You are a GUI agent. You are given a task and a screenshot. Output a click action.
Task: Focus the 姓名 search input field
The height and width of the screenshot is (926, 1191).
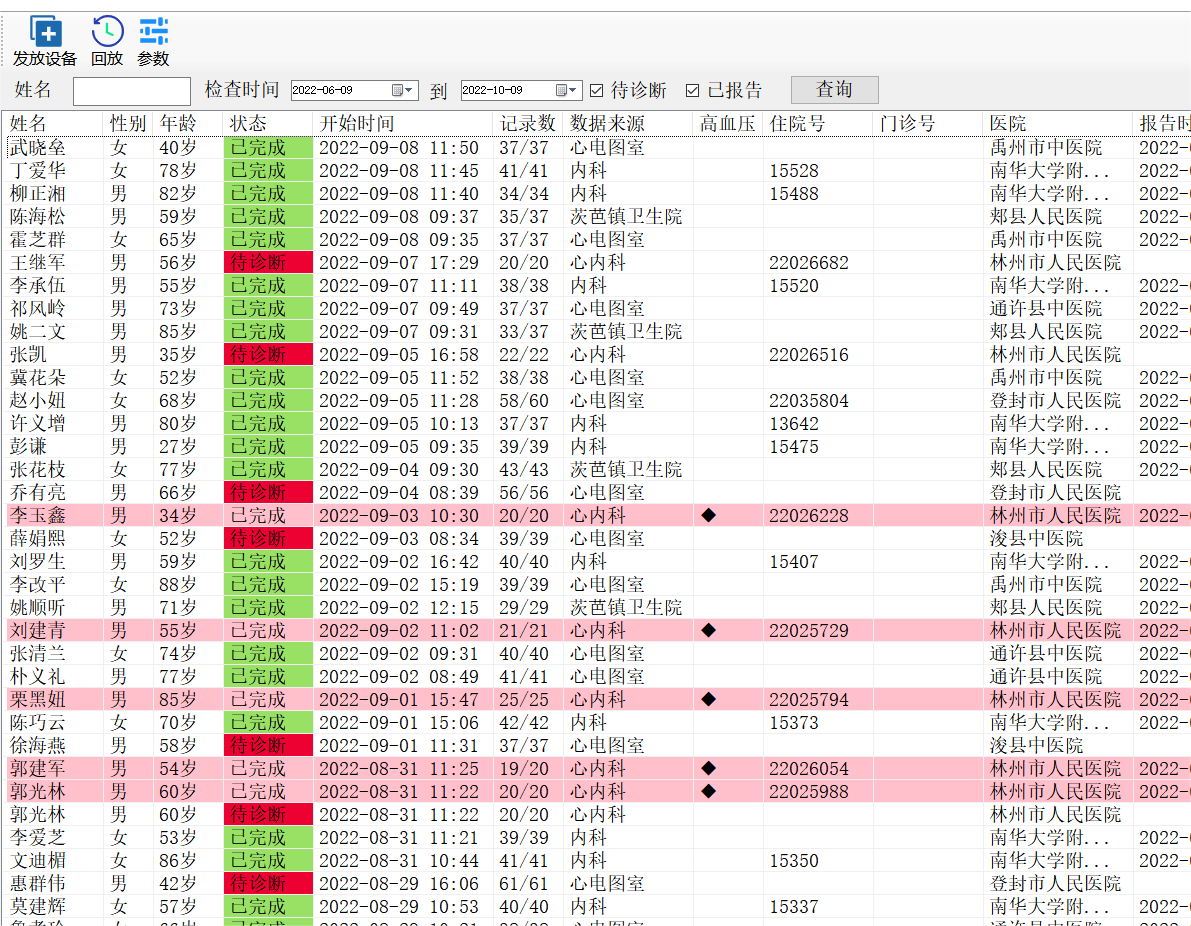click(x=131, y=91)
